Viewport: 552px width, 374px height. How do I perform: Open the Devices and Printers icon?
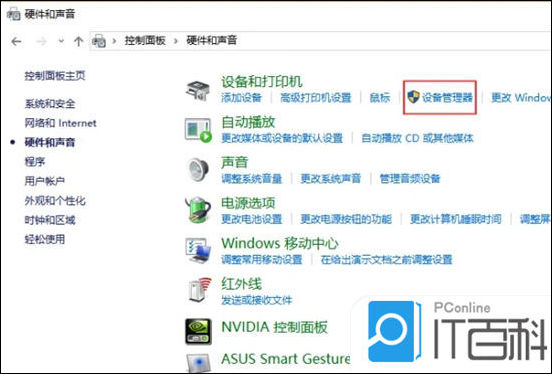198,91
